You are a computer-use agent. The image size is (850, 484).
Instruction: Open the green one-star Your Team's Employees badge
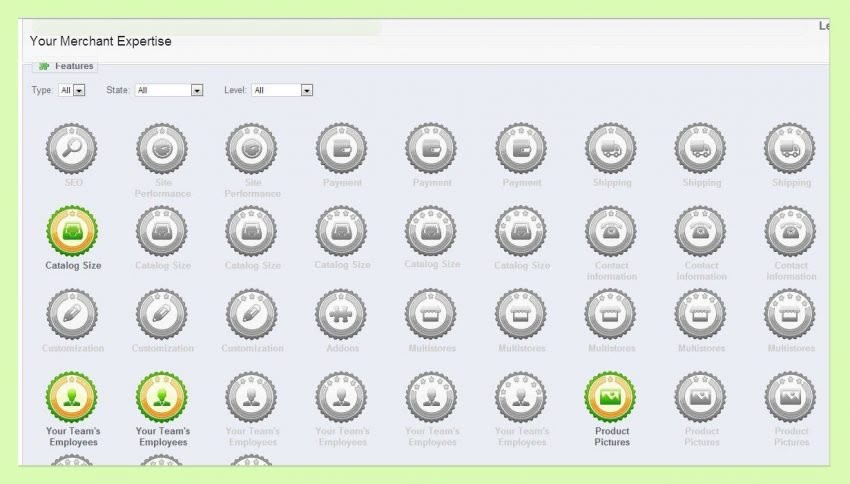72,397
